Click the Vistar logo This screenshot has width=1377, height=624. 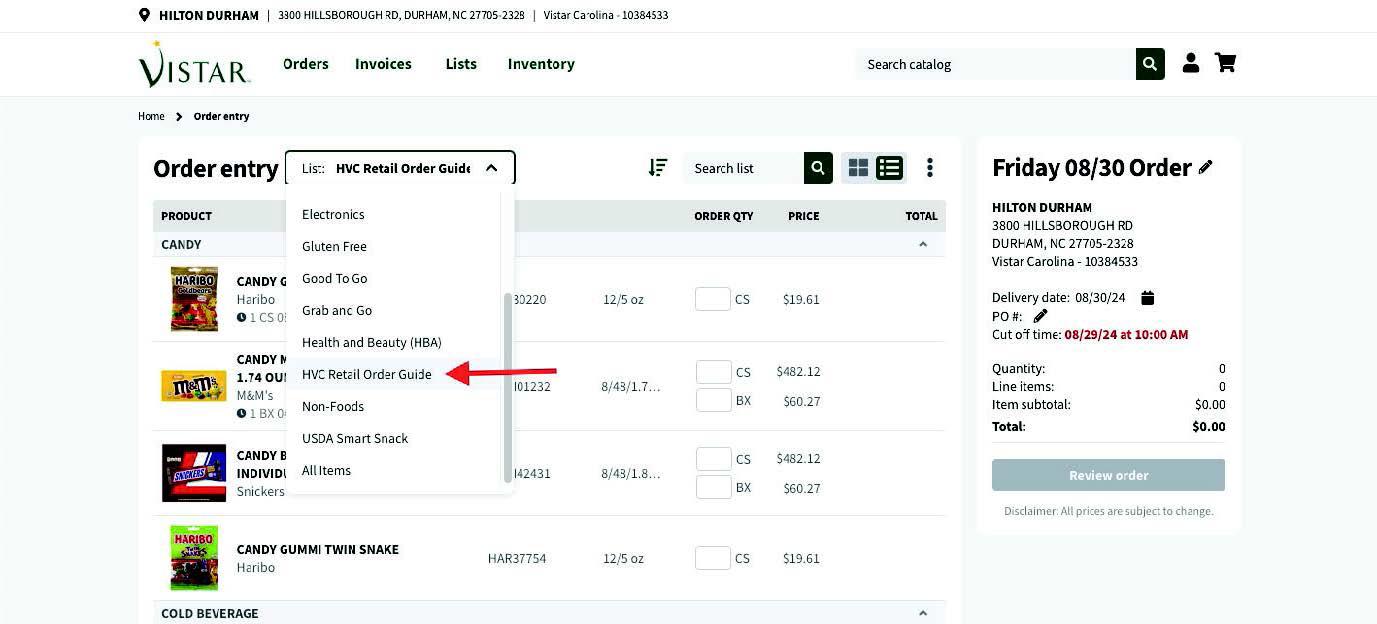click(193, 64)
